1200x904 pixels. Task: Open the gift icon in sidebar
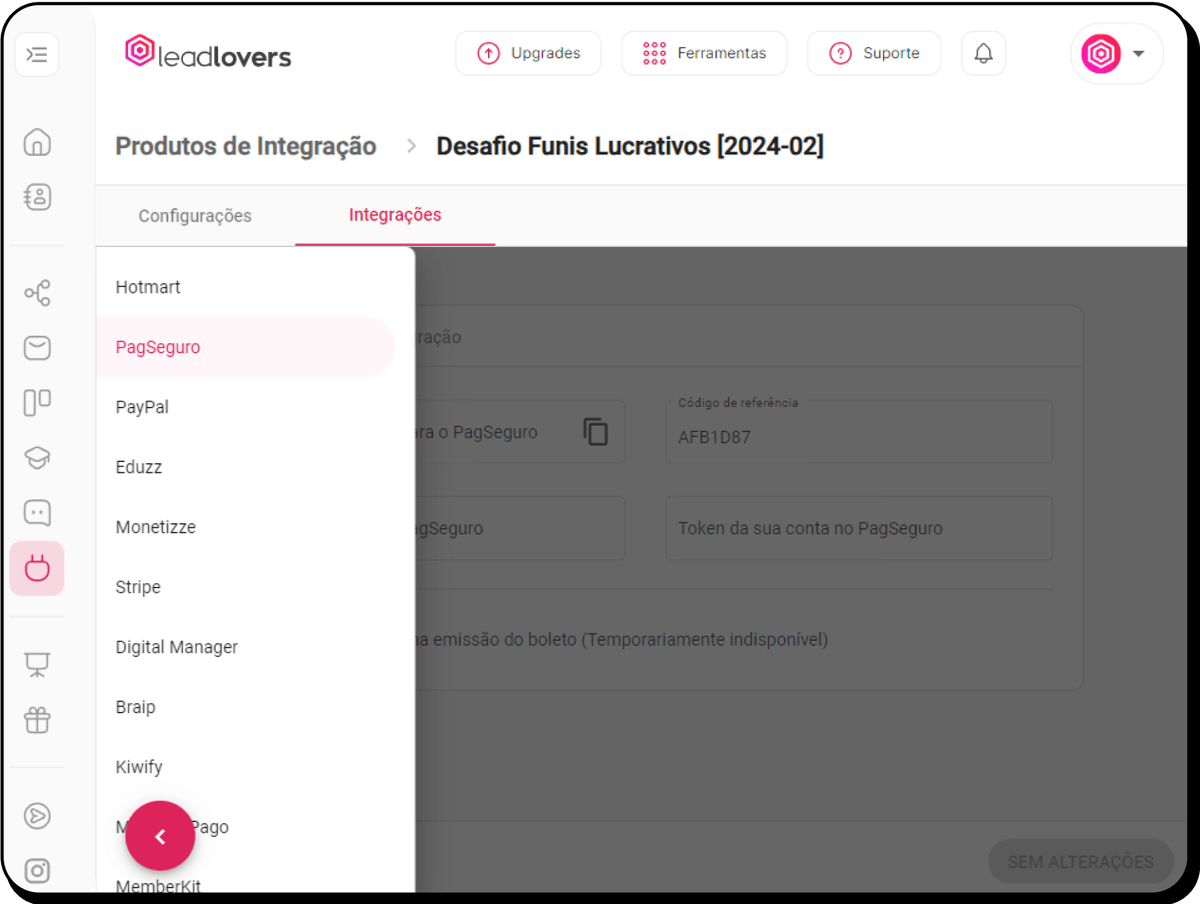(37, 719)
